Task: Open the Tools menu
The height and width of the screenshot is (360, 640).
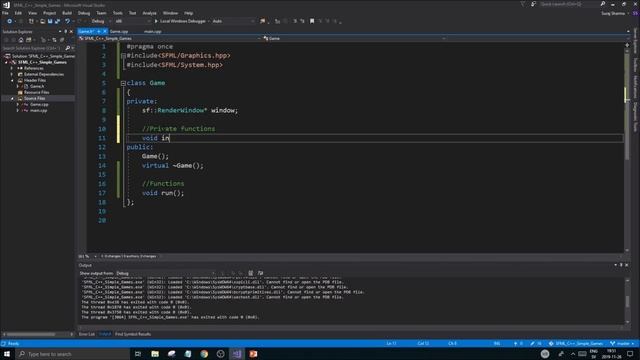Action: point(118,13)
